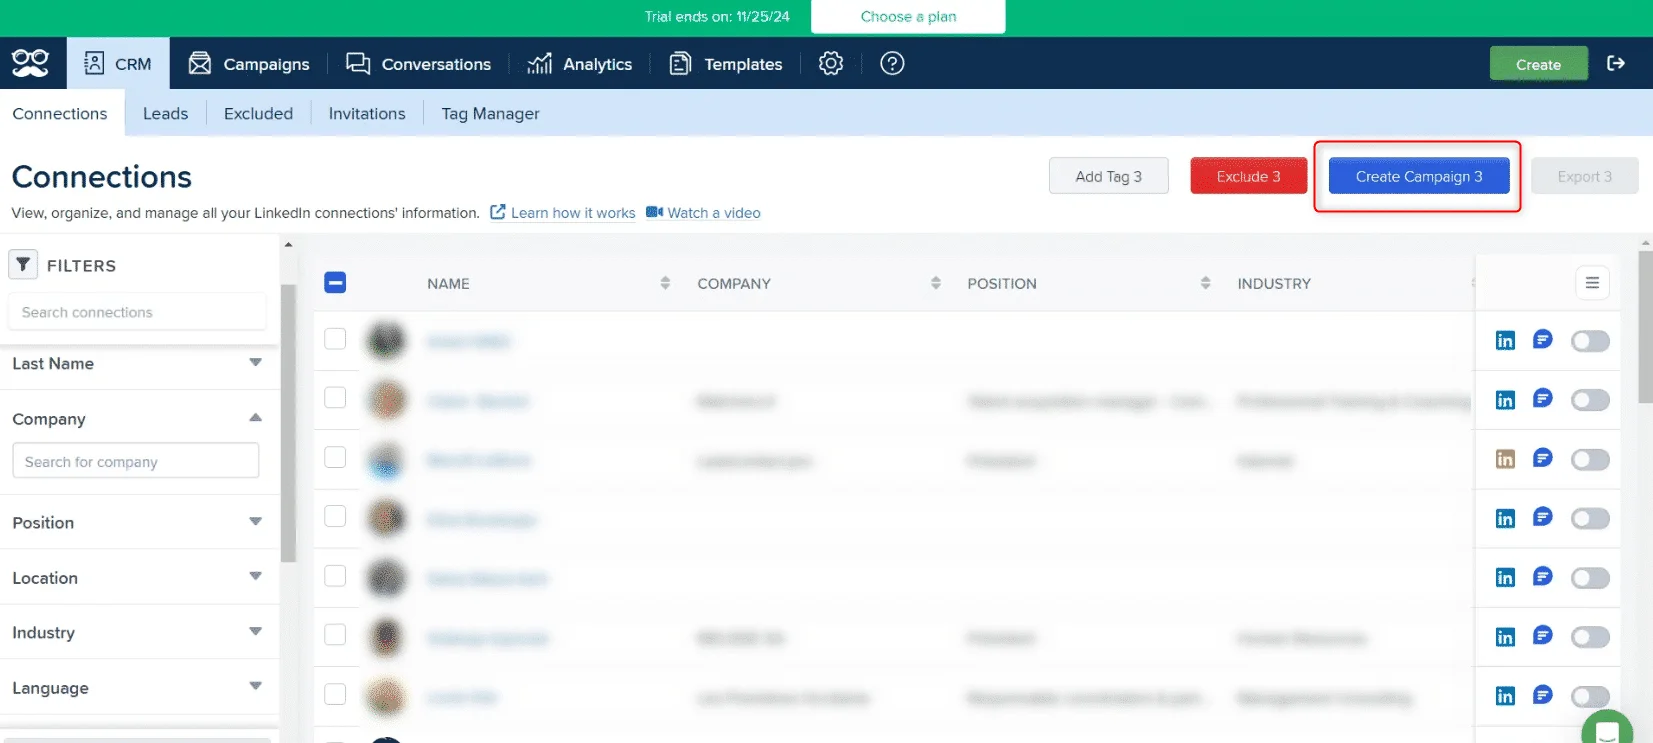This screenshot has width=1653, height=743.
Task: Switch to the Excluded tab
Action: [x=258, y=113]
